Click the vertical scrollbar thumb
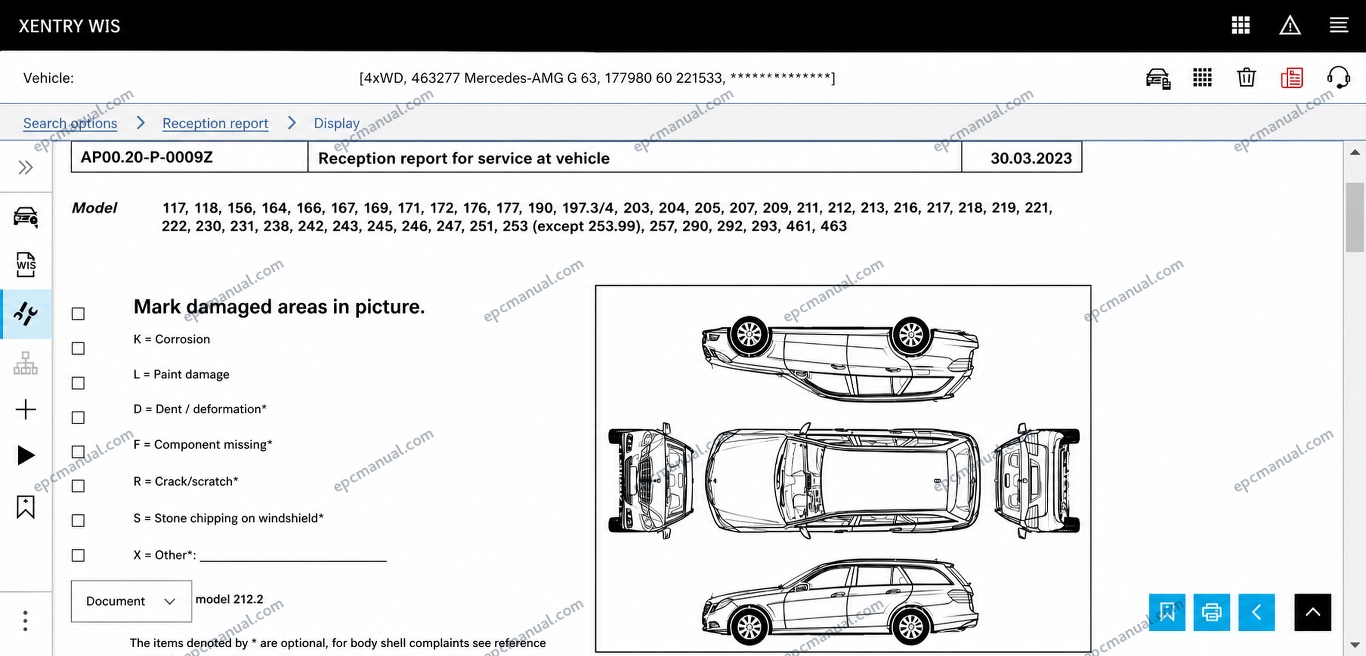The image size is (1366, 656). (x=1355, y=217)
